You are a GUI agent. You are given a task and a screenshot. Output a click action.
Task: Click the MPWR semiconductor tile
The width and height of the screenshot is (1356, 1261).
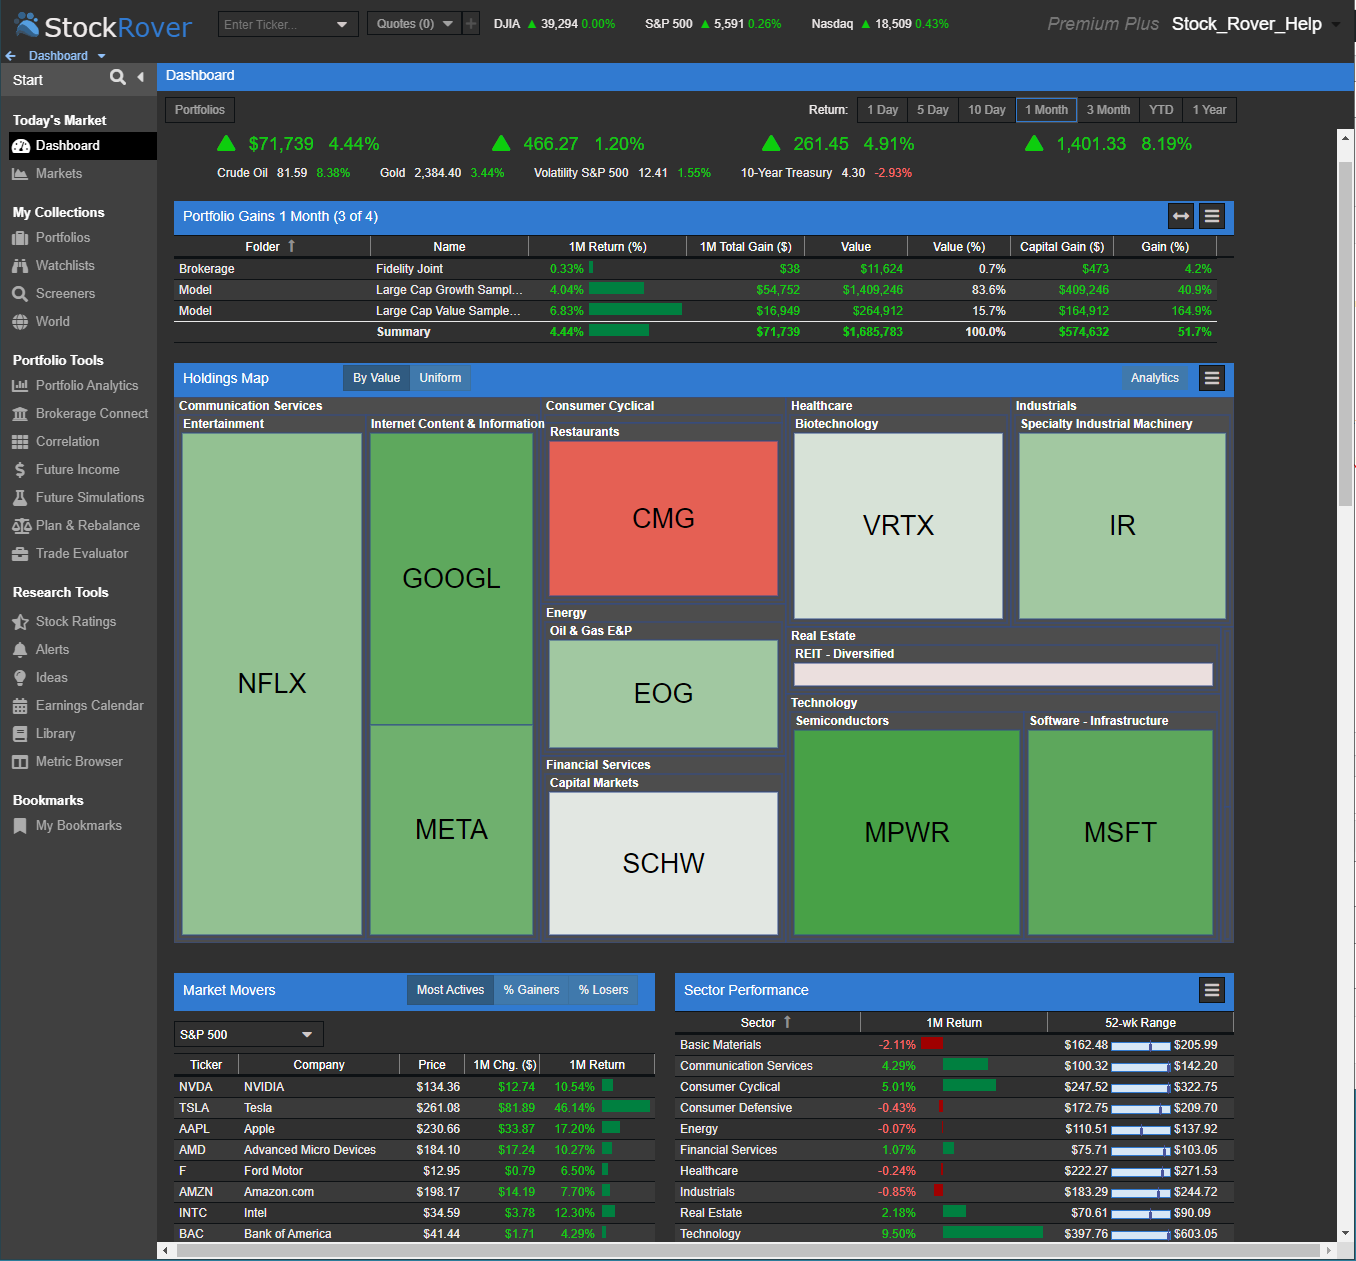pyautogui.click(x=907, y=832)
